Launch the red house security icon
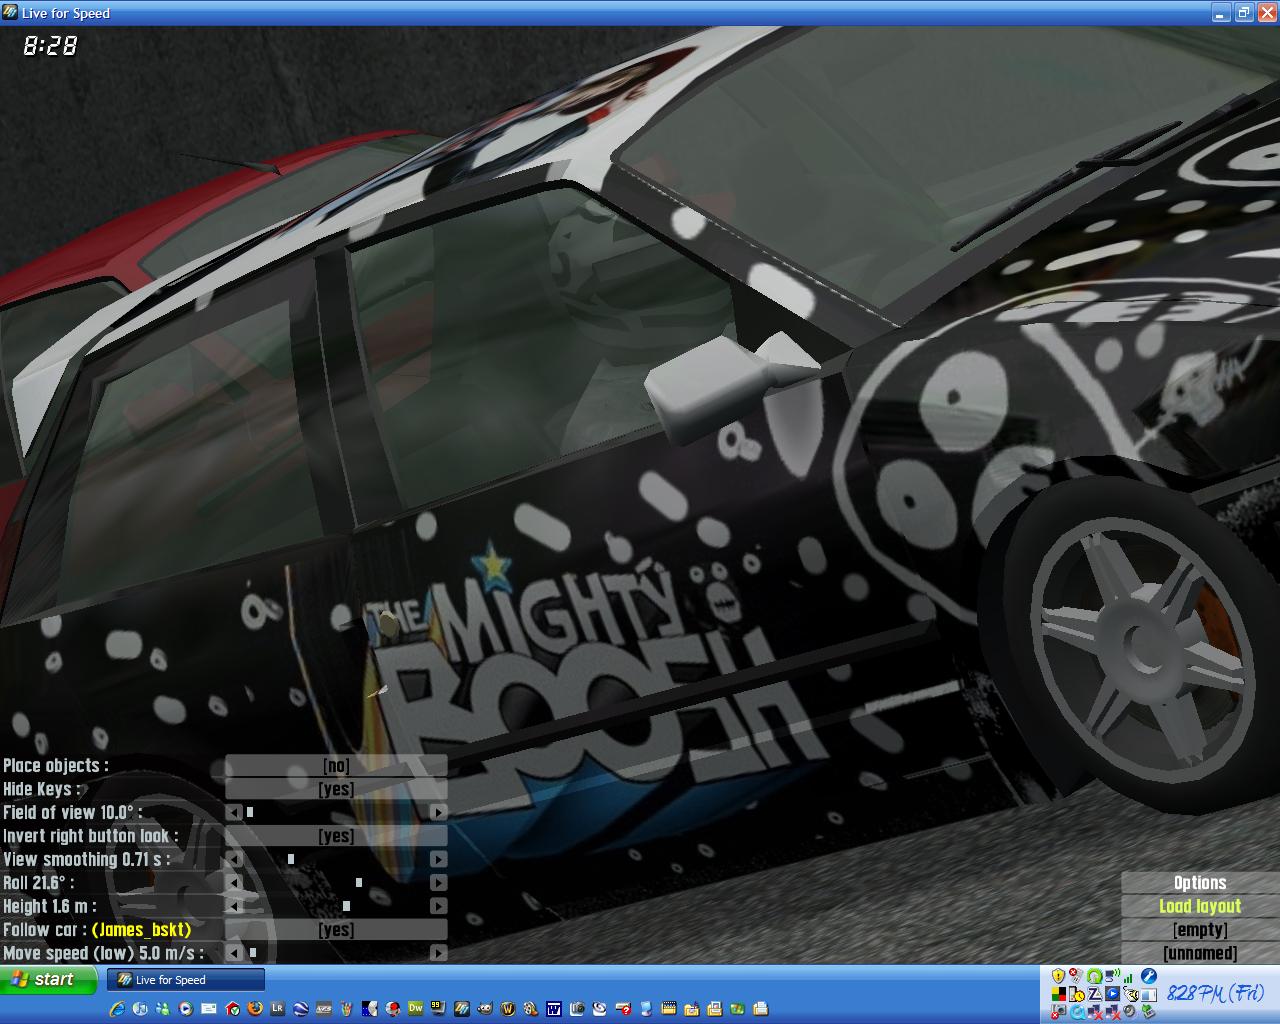This screenshot has width=1280, height=1024. pos(232,1008)
